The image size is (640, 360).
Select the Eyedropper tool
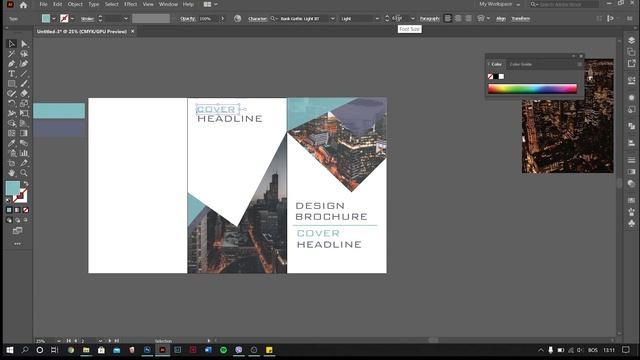(11, 143)
